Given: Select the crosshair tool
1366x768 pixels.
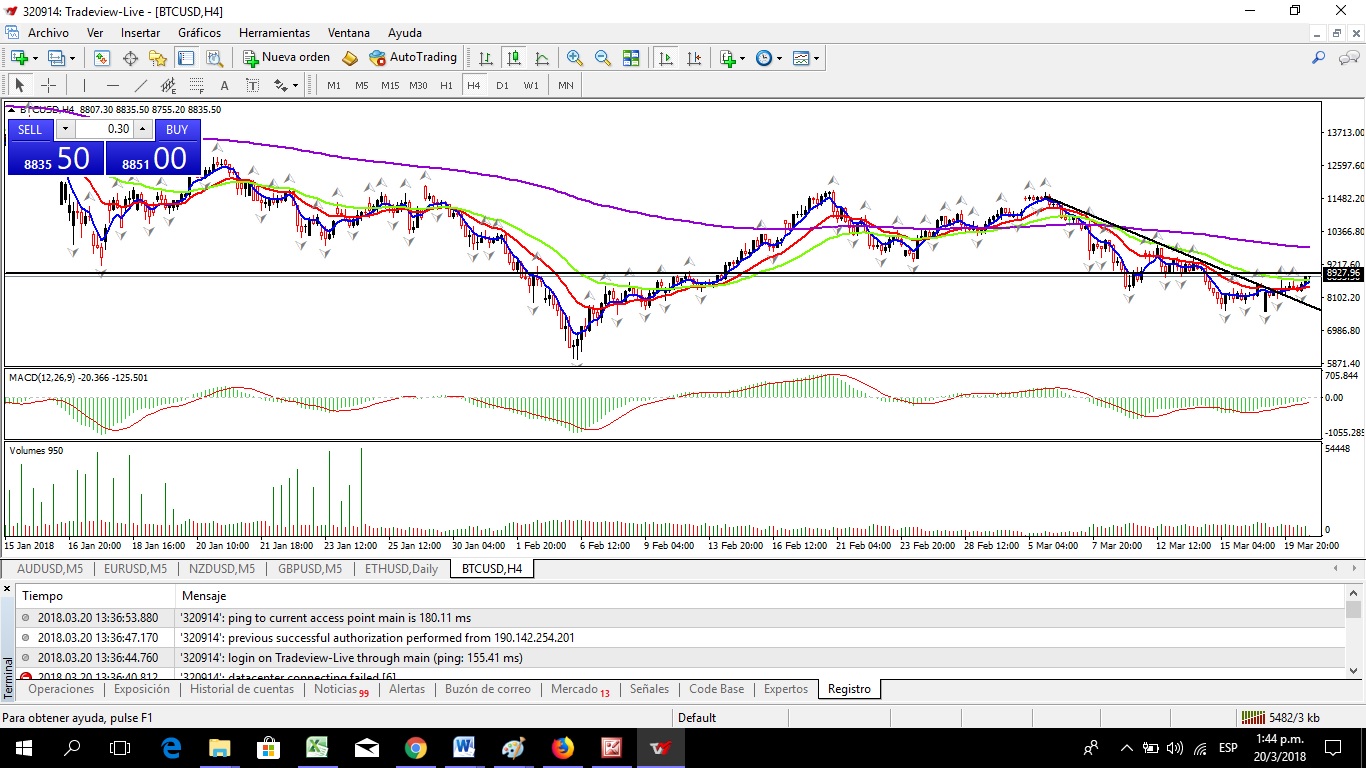Looking at the screenshot, I should pos(48,85).
